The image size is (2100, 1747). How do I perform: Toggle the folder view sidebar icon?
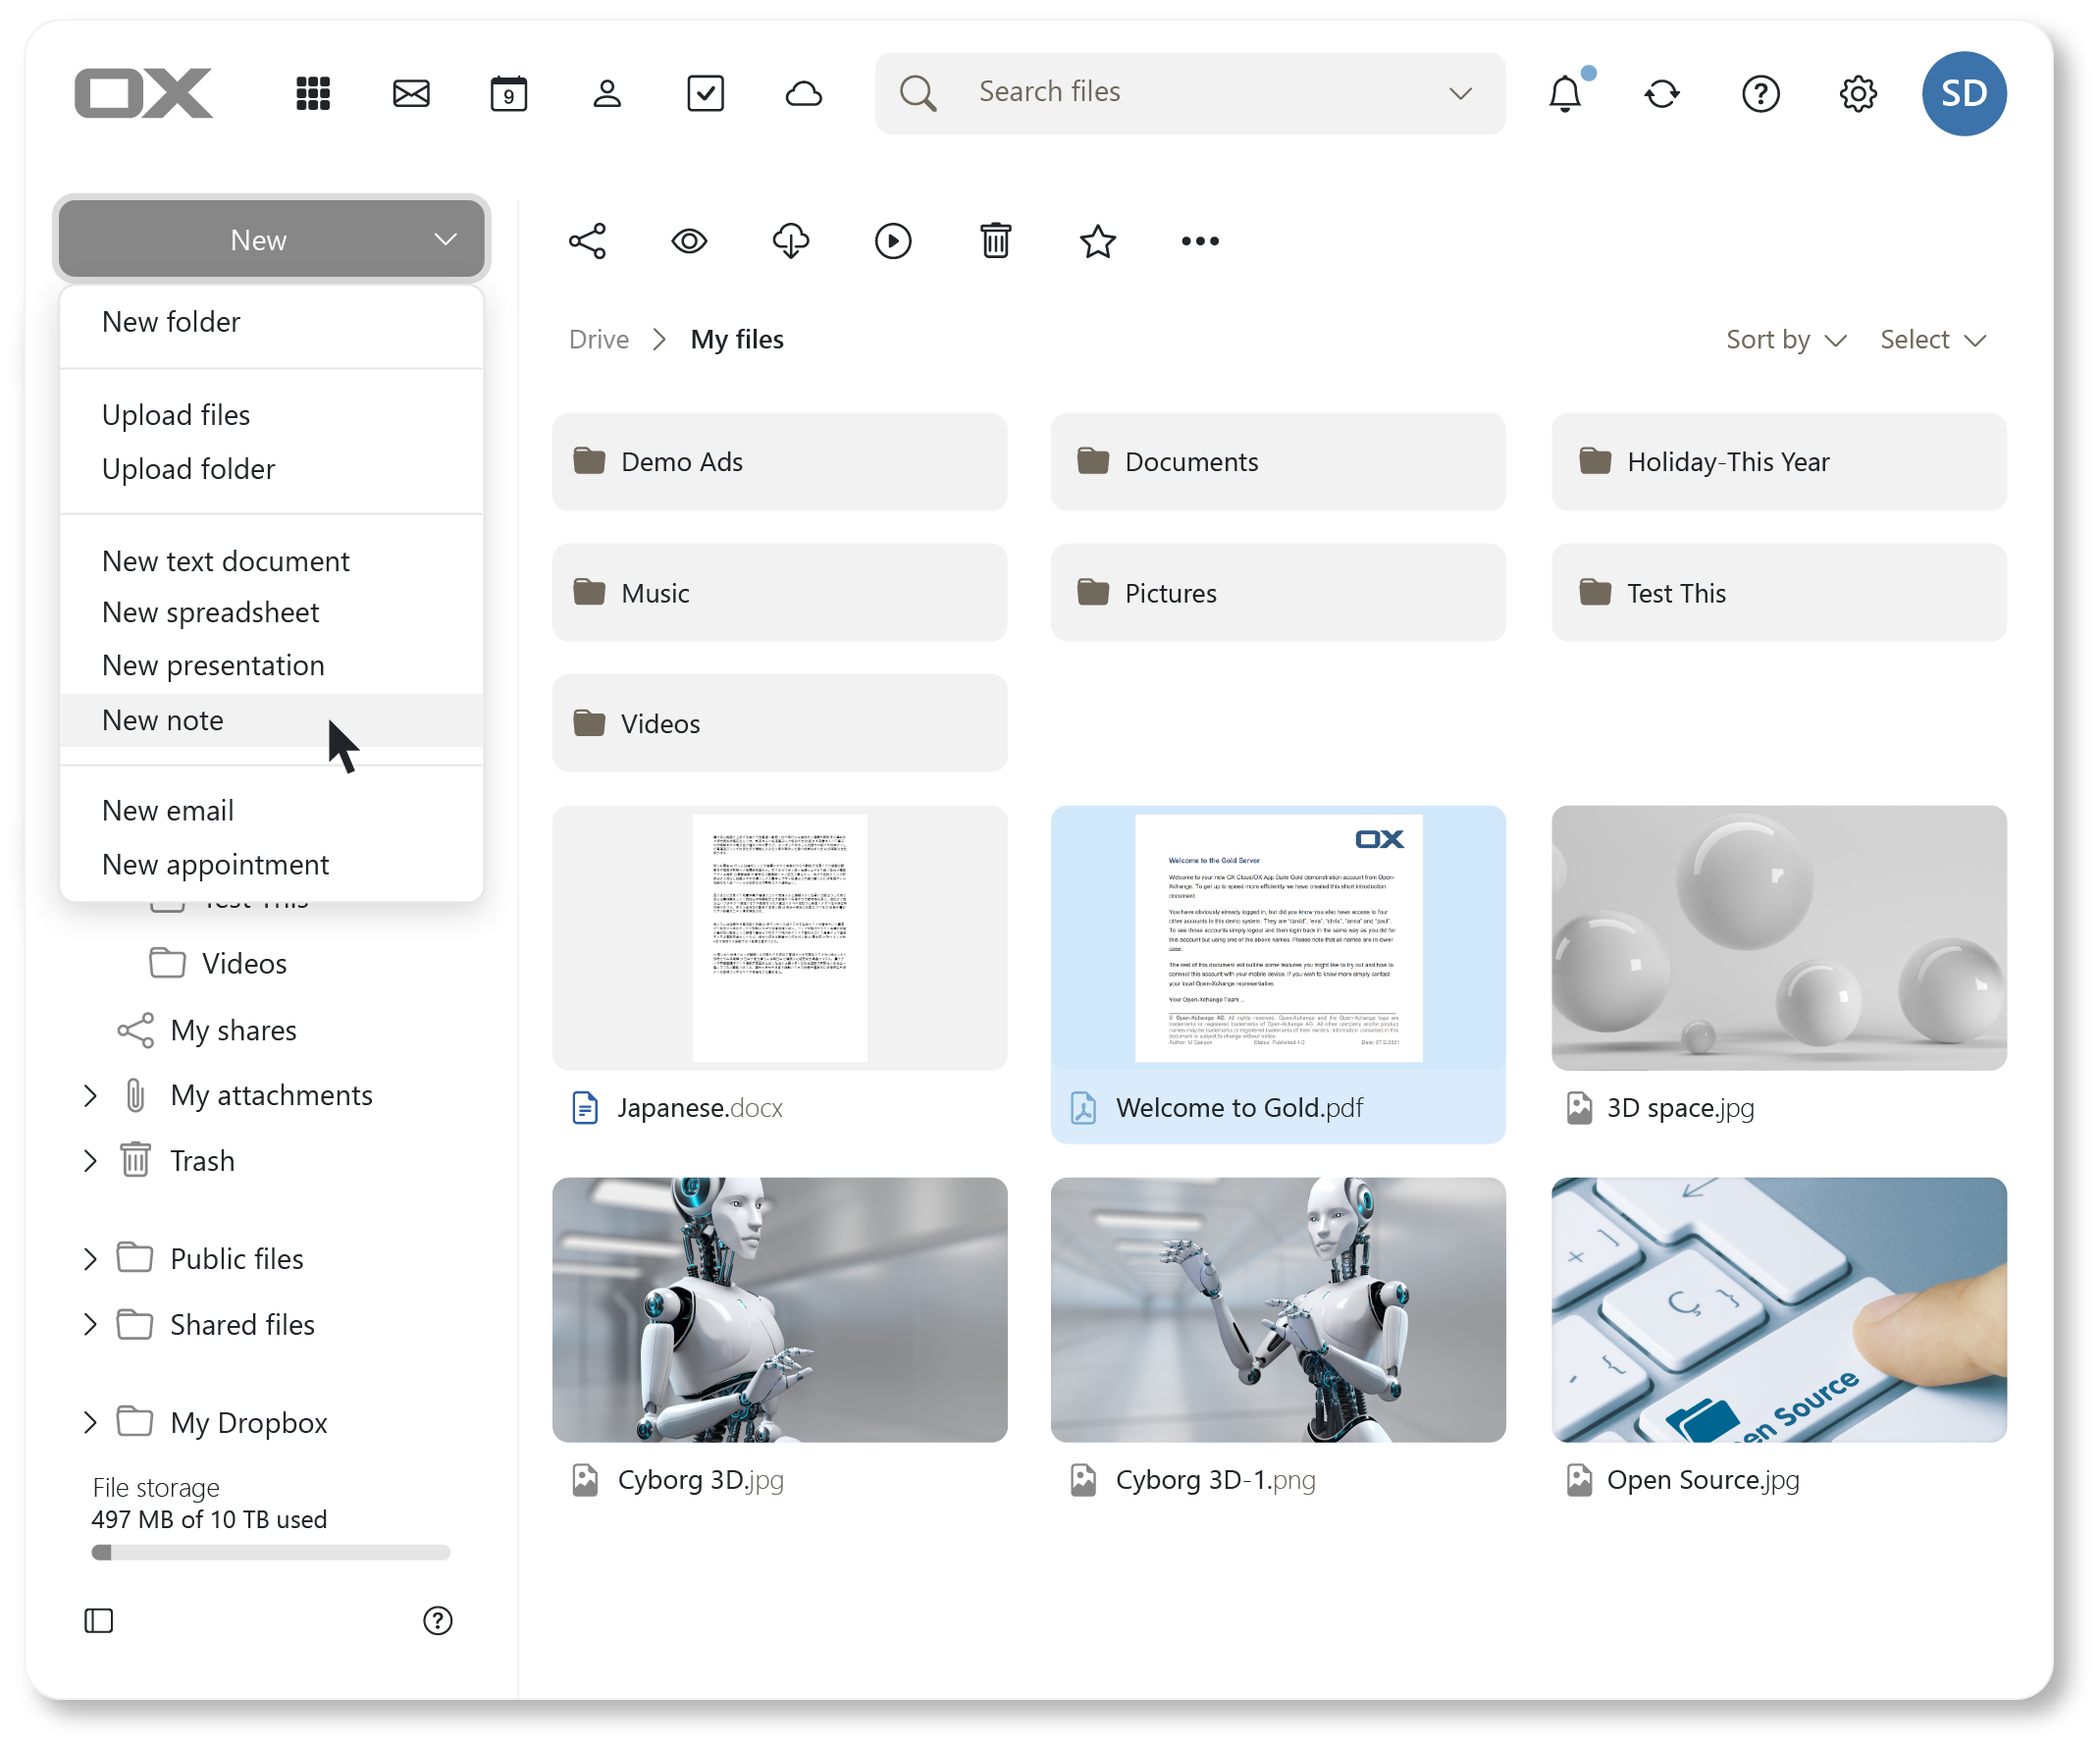[x=99, y=1621]
